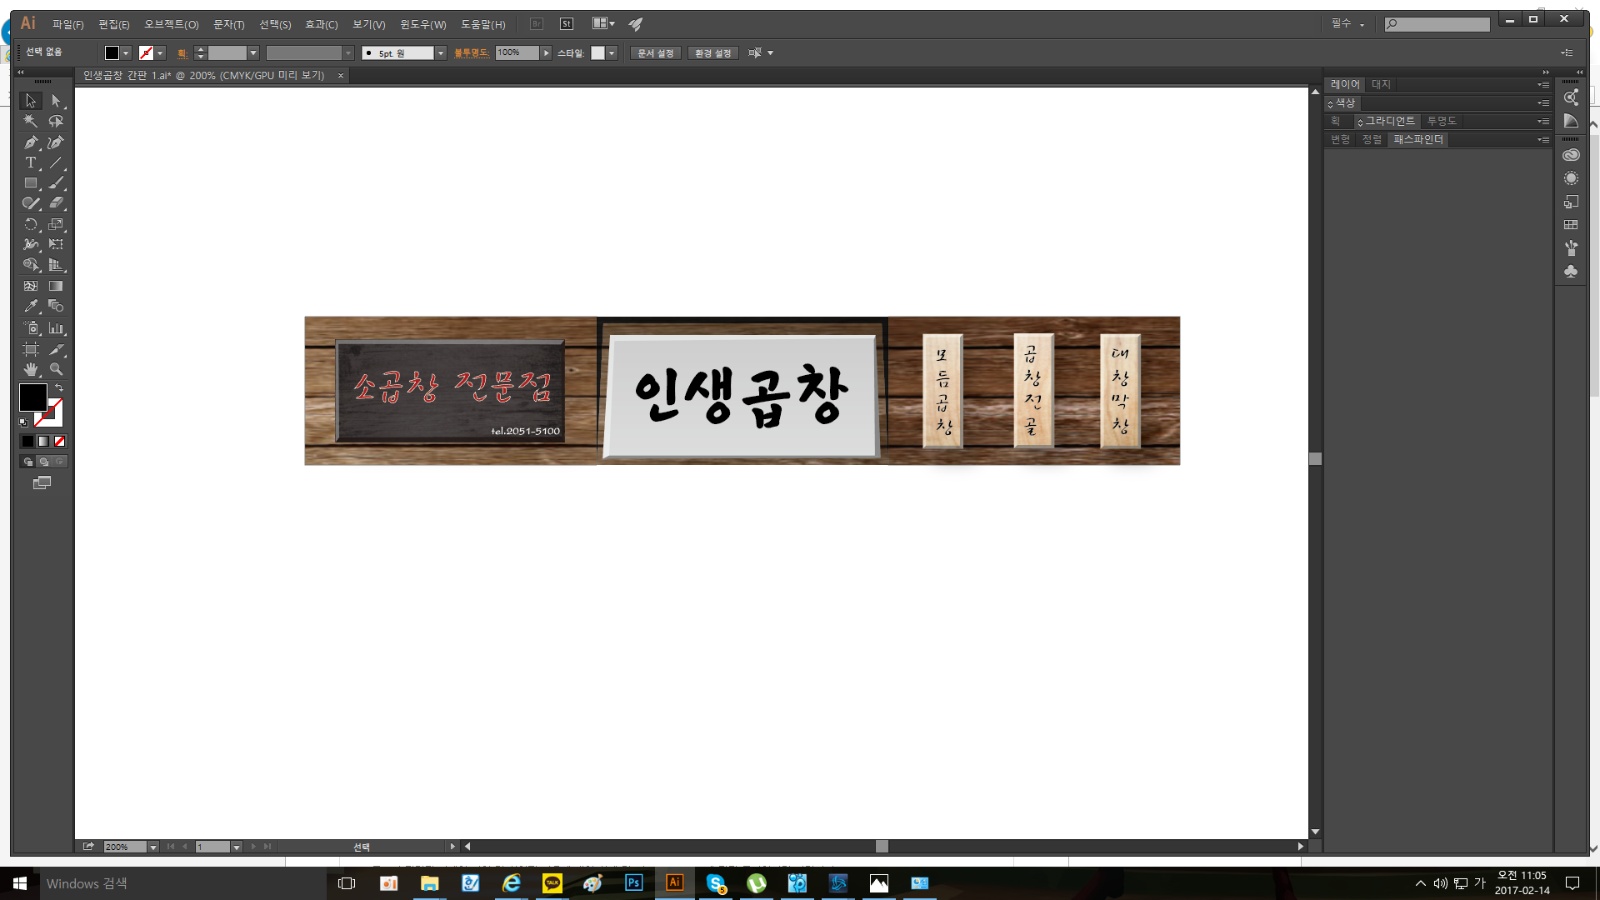The height and width of the screenshot is (900, 1600).
Task: Click the Fill color swatch in toolbox
Action: pyautogui.click(x=32, y=396)
